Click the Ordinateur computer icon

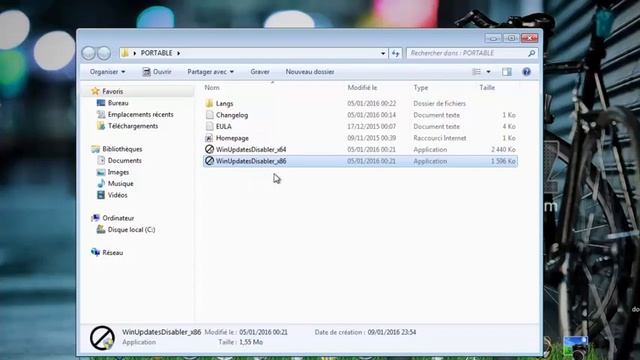point(96,218)
